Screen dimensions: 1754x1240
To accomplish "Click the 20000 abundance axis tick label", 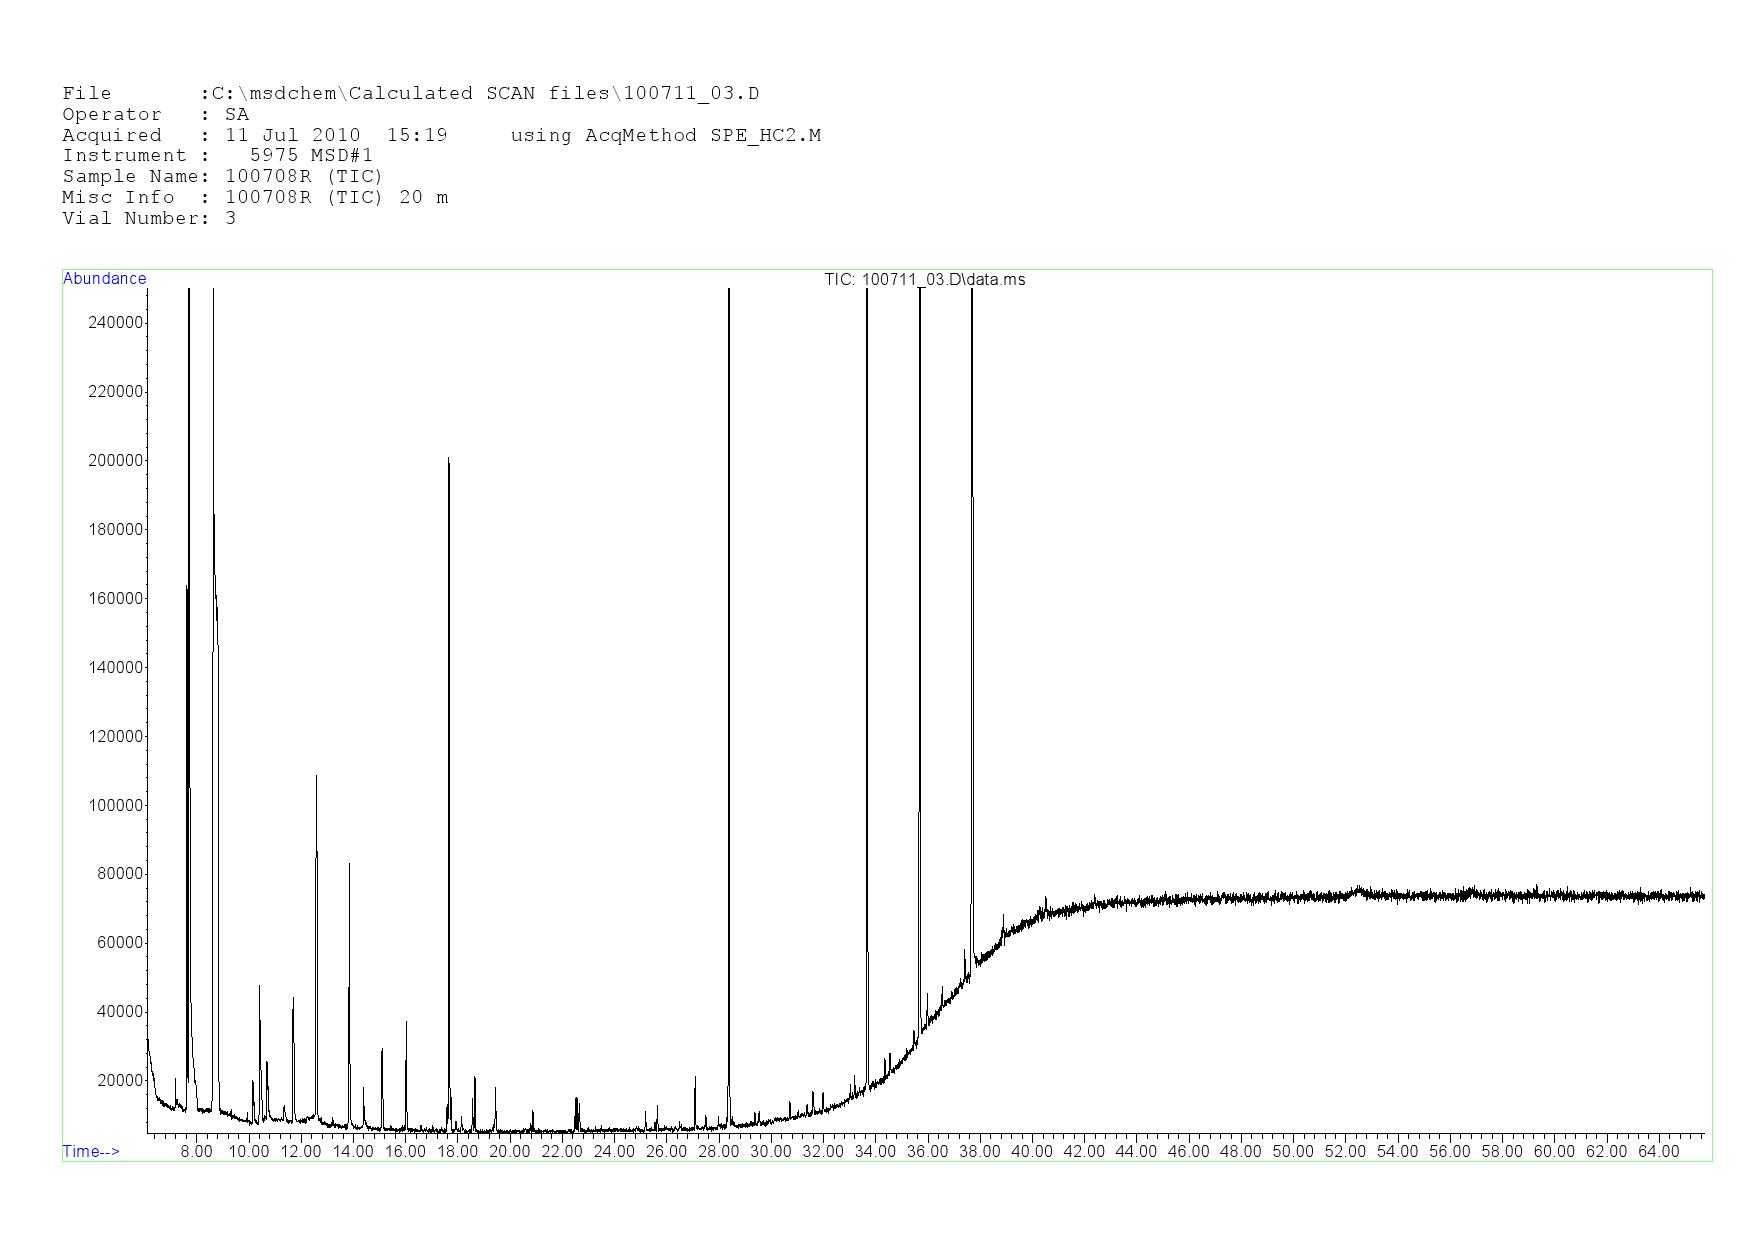I will [x=120, y=1081].
